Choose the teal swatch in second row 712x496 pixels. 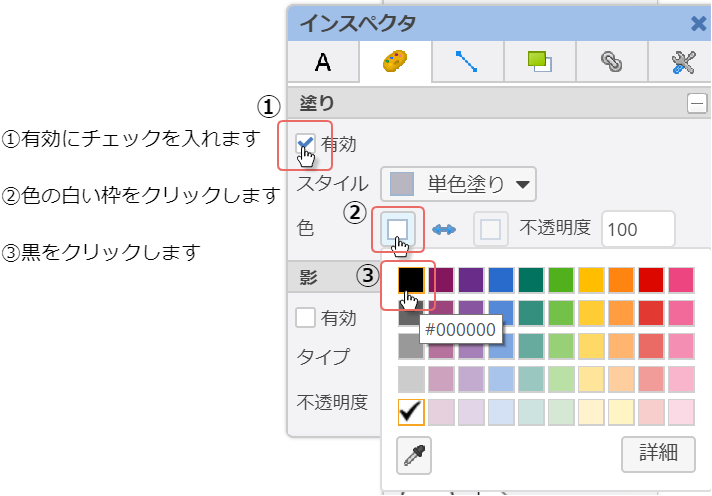pos(531,313)
